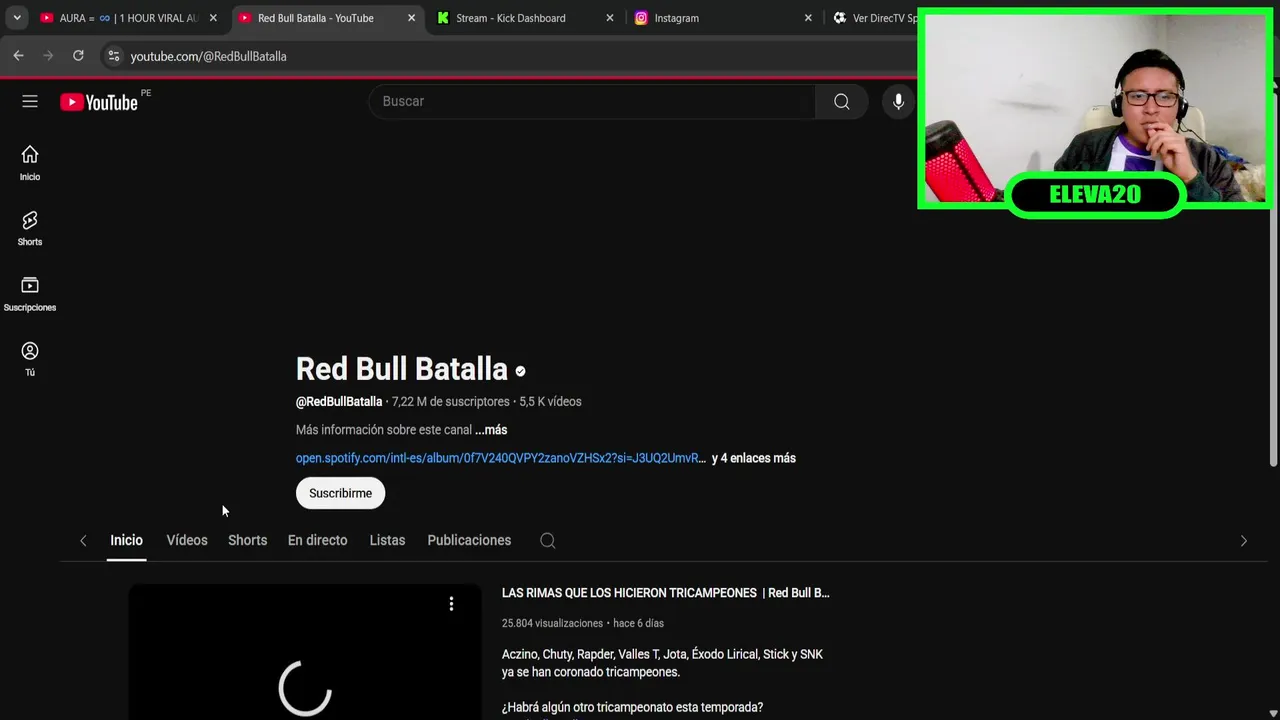Image resolution: width=1280 pixels, height=720 pixels.
Task: Go forward with the browser forward arrow
Action: [48, 56]
